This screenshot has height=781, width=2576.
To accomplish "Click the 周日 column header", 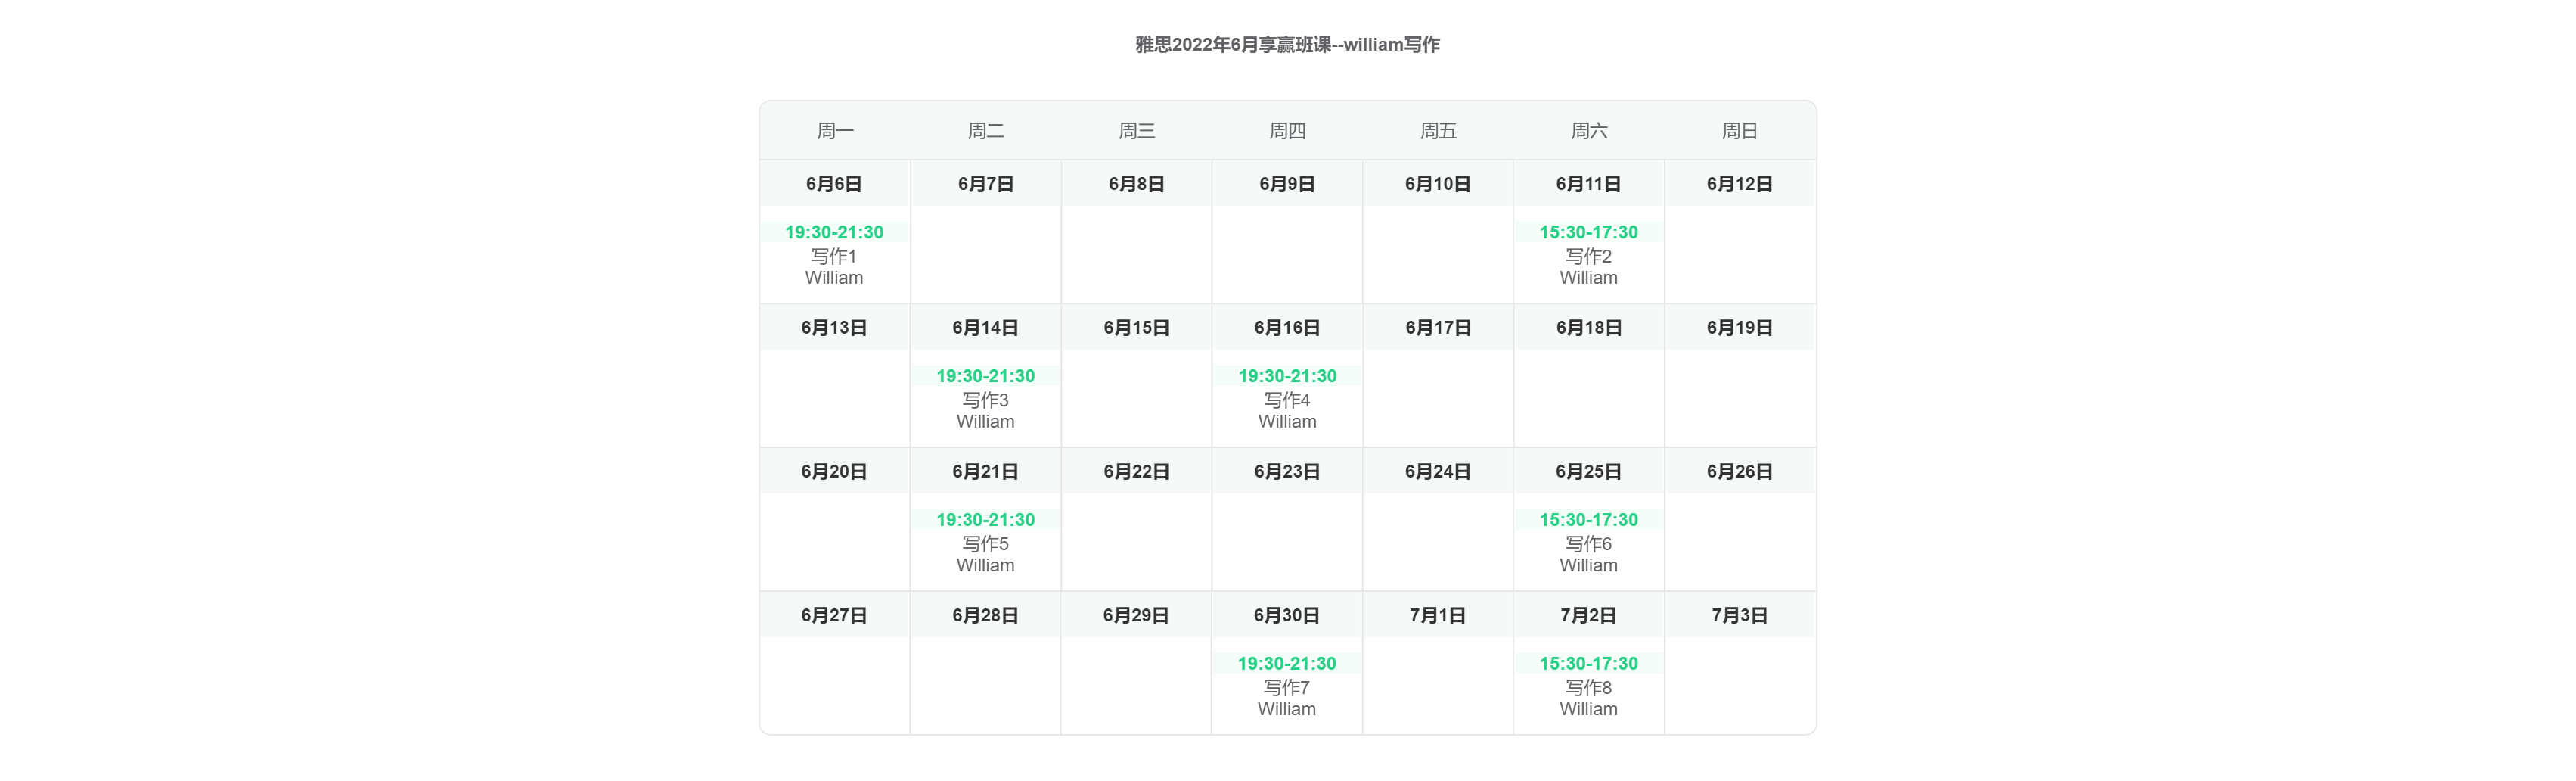I will click(1740, 131).
